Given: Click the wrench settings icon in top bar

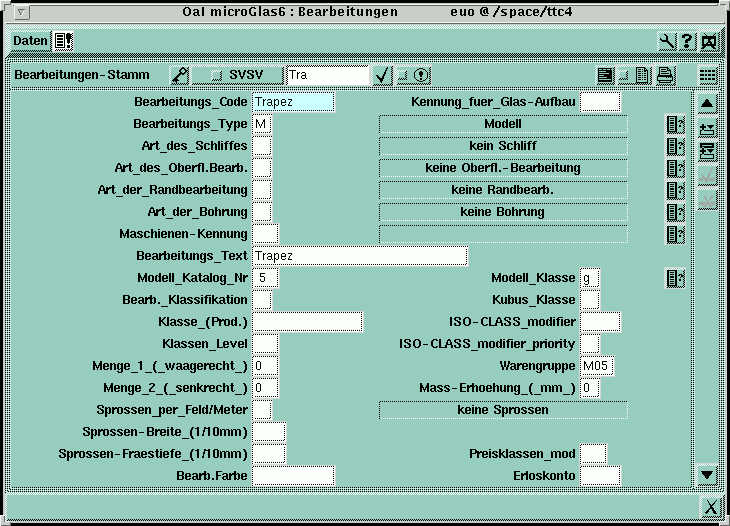Looking at the screenshot, I should point(667,41).
